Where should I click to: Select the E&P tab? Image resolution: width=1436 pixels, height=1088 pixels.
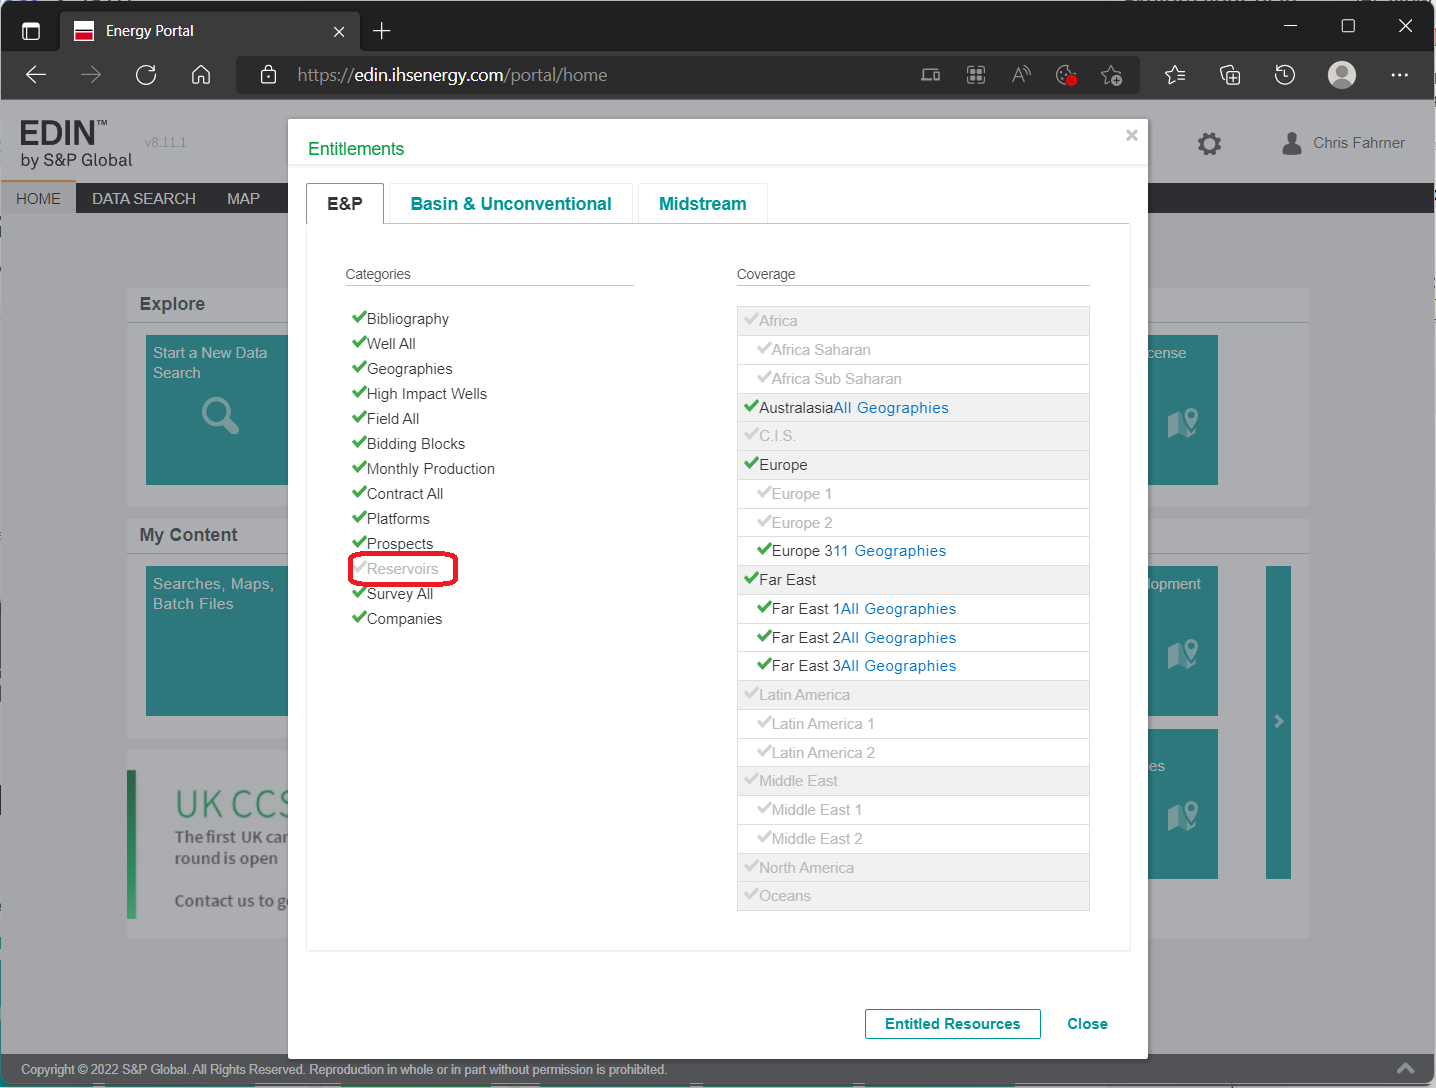click(x=345, y=203)
